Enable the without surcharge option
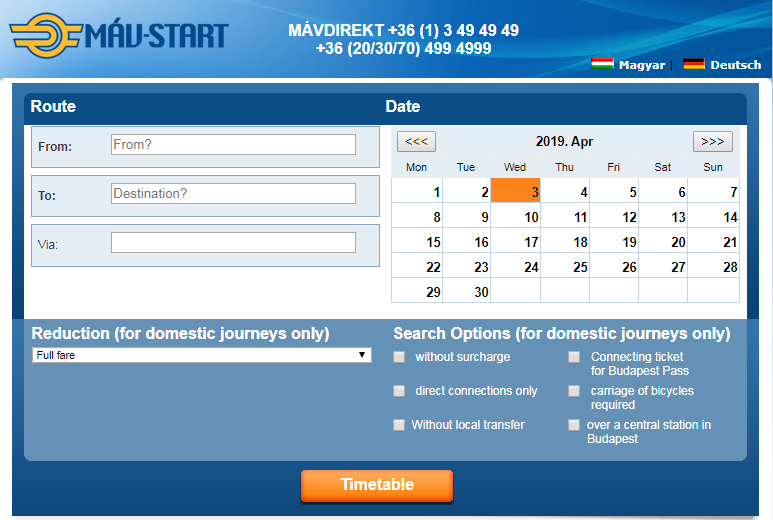The width and height of the screenshot is (773, 520). [x=400, y=357]
